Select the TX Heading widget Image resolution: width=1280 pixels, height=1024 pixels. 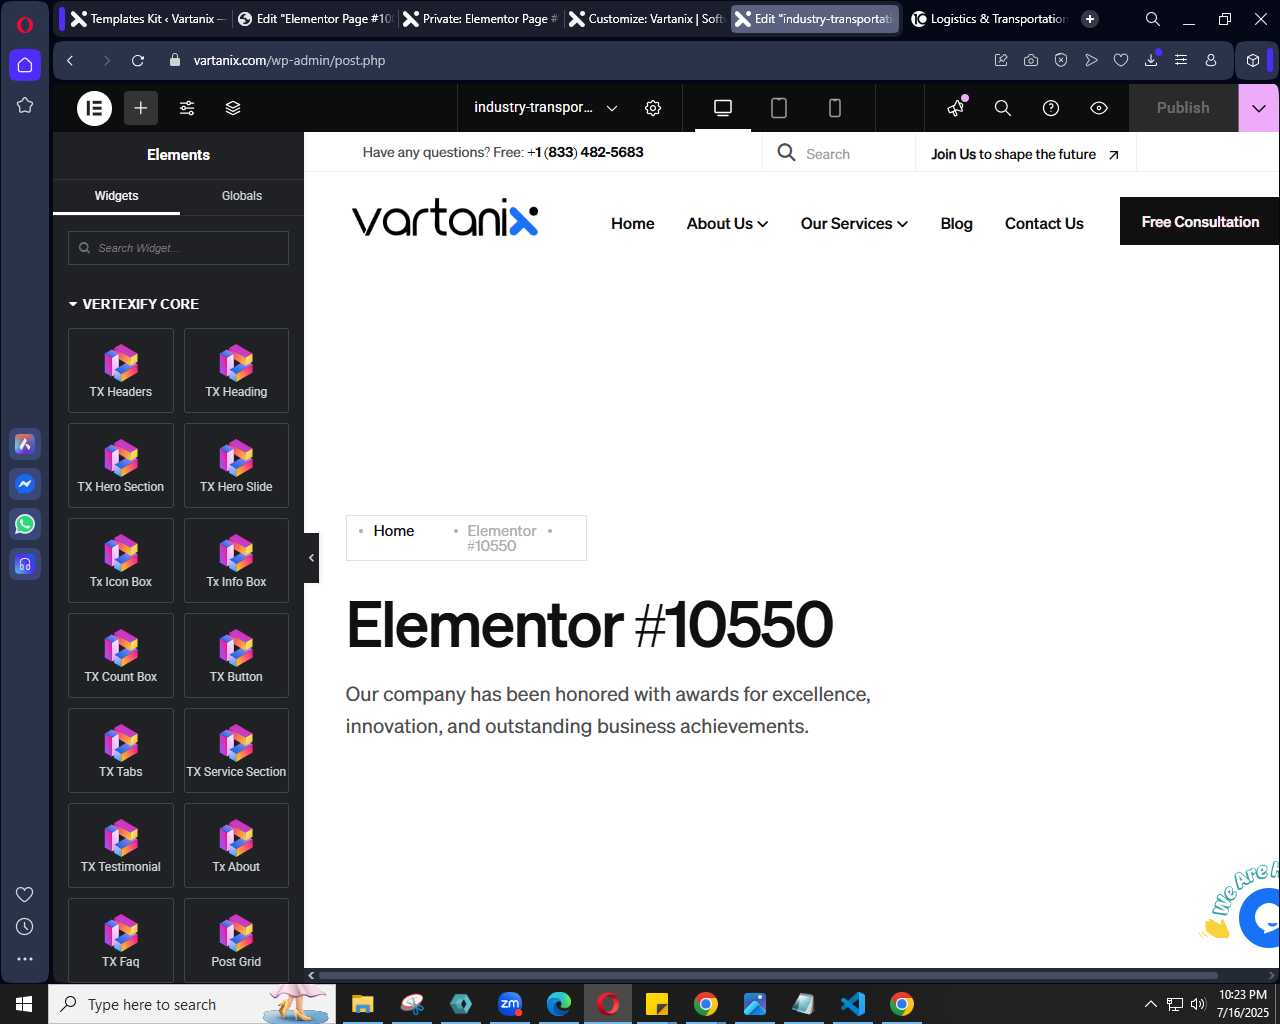(236, 371)
